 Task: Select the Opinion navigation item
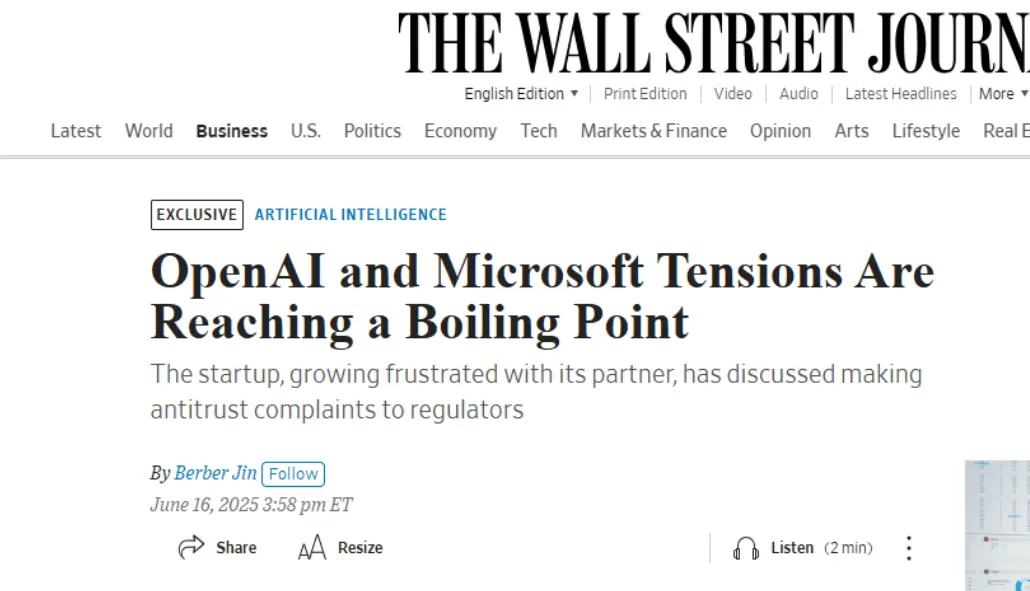[780, 131]
